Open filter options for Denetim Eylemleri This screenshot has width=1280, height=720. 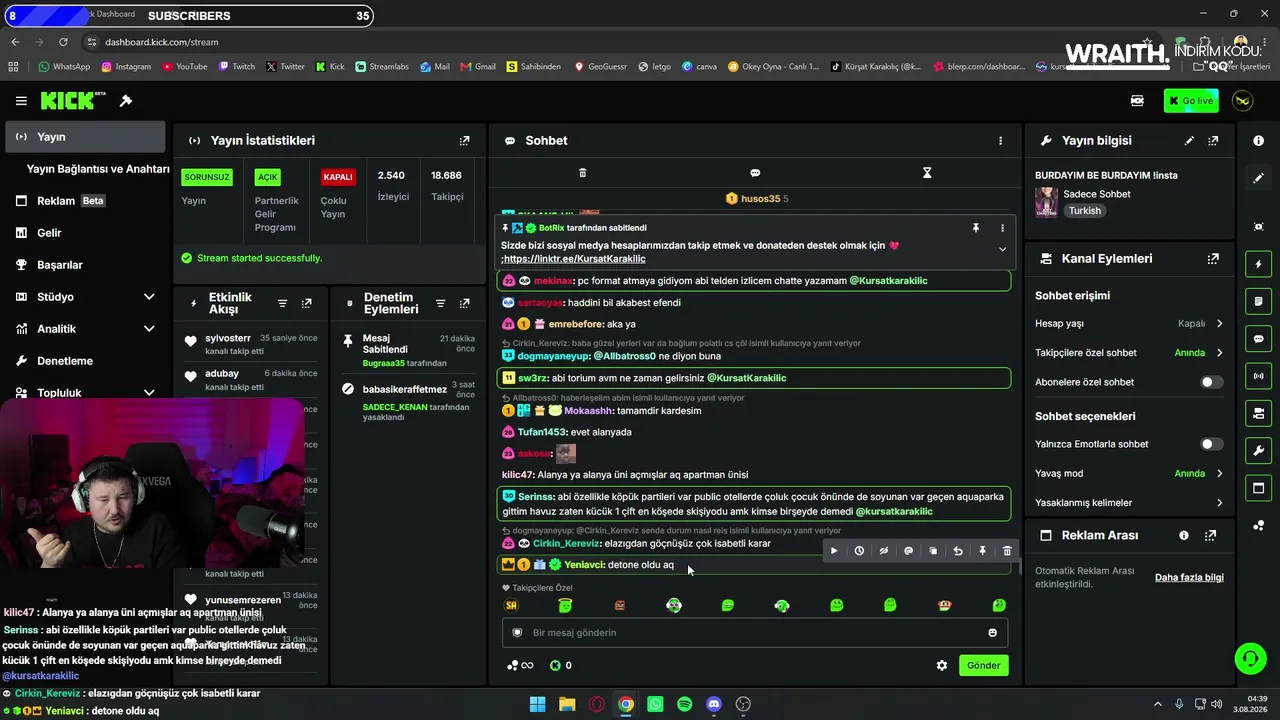point(440,304)
